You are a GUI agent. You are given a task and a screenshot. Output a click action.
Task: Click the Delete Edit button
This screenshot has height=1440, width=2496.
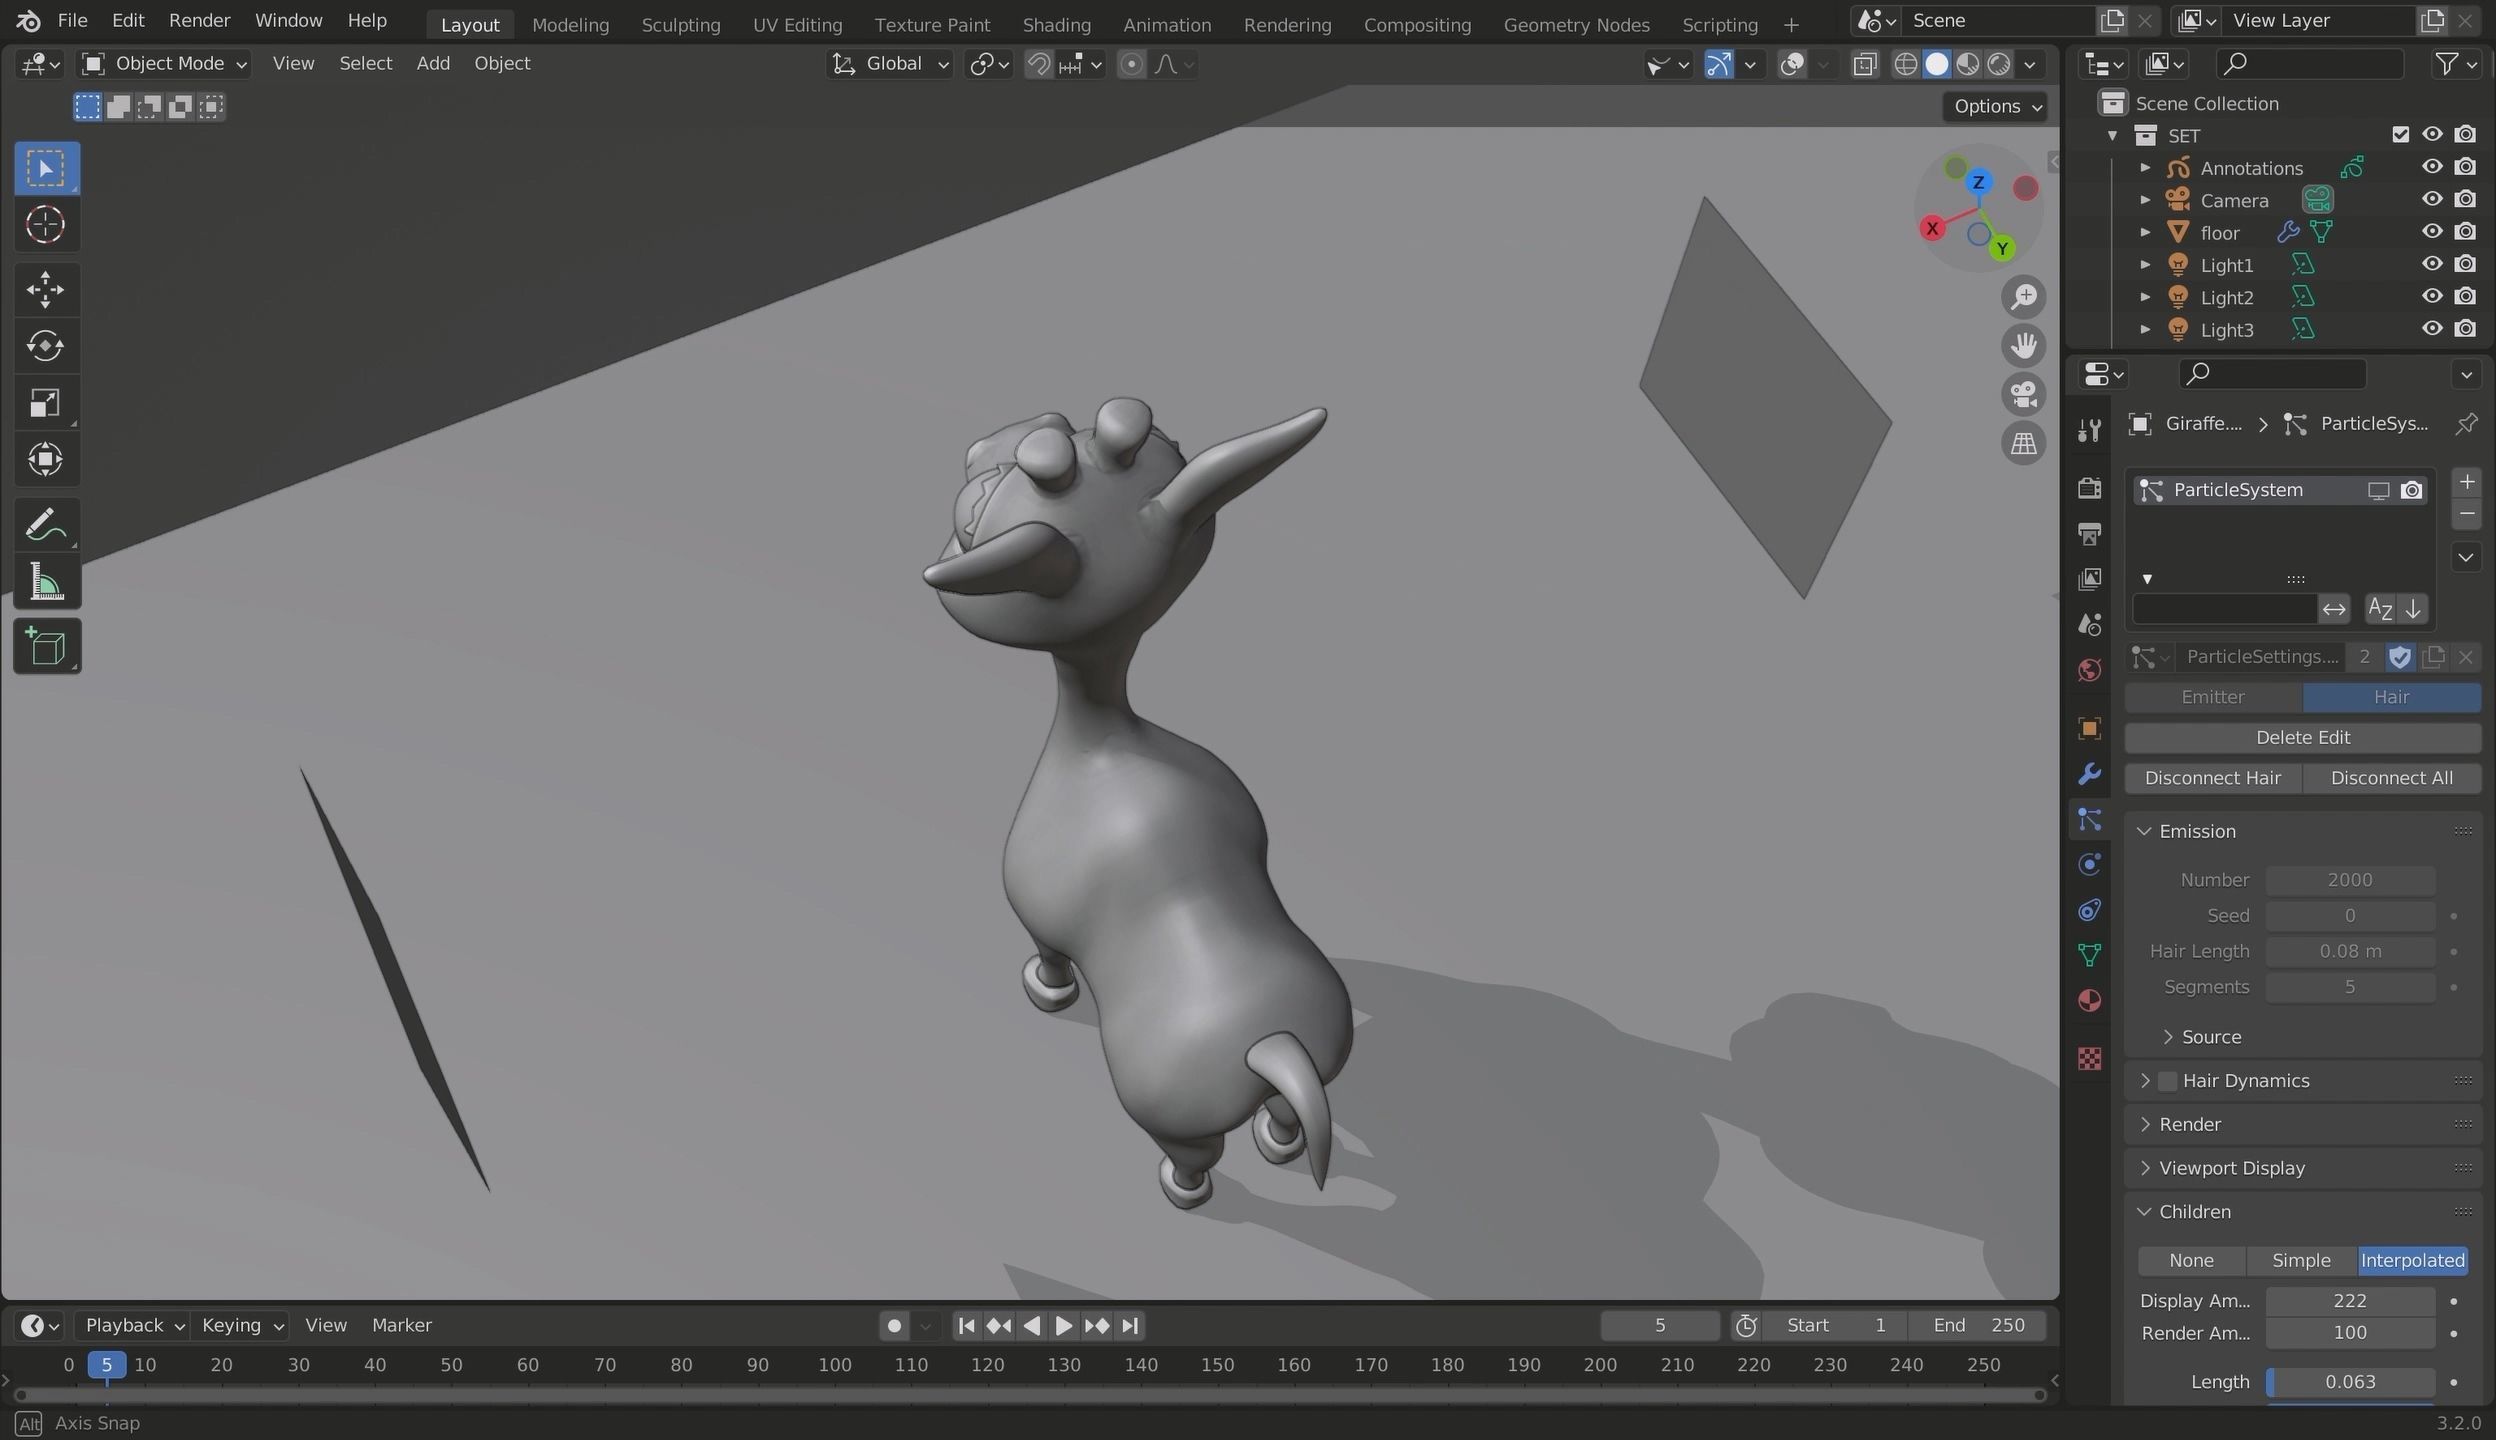pos(2302,738)
